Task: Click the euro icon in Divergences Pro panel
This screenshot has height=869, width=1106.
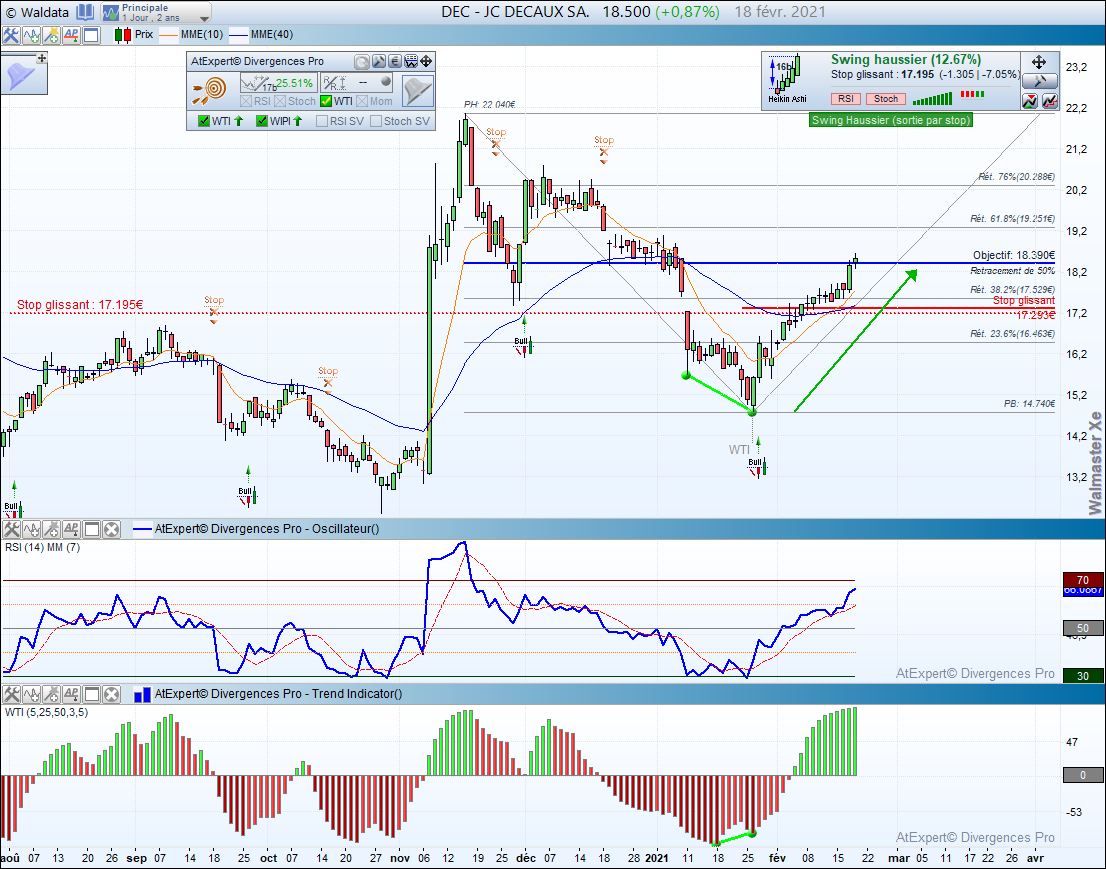Action: click(395, 61)
